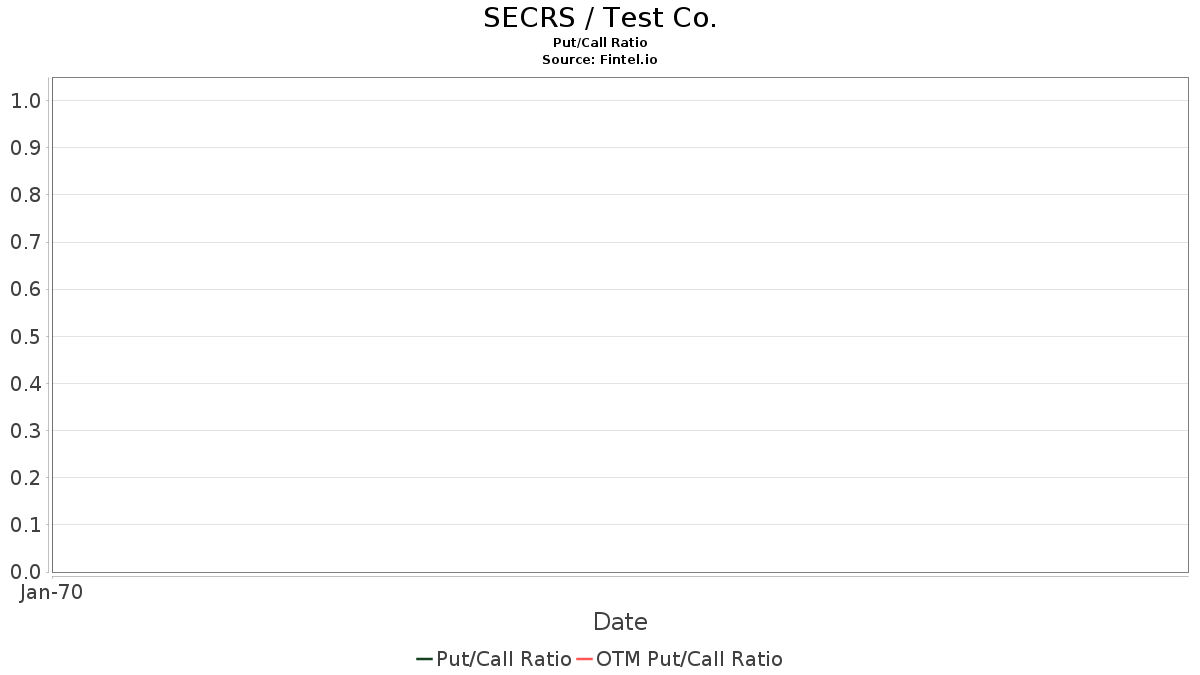Screen dimensions: 1200x675
Task: Toggle the OTM Put/Call Ratio legend label
Action: (x=689, y=659)
